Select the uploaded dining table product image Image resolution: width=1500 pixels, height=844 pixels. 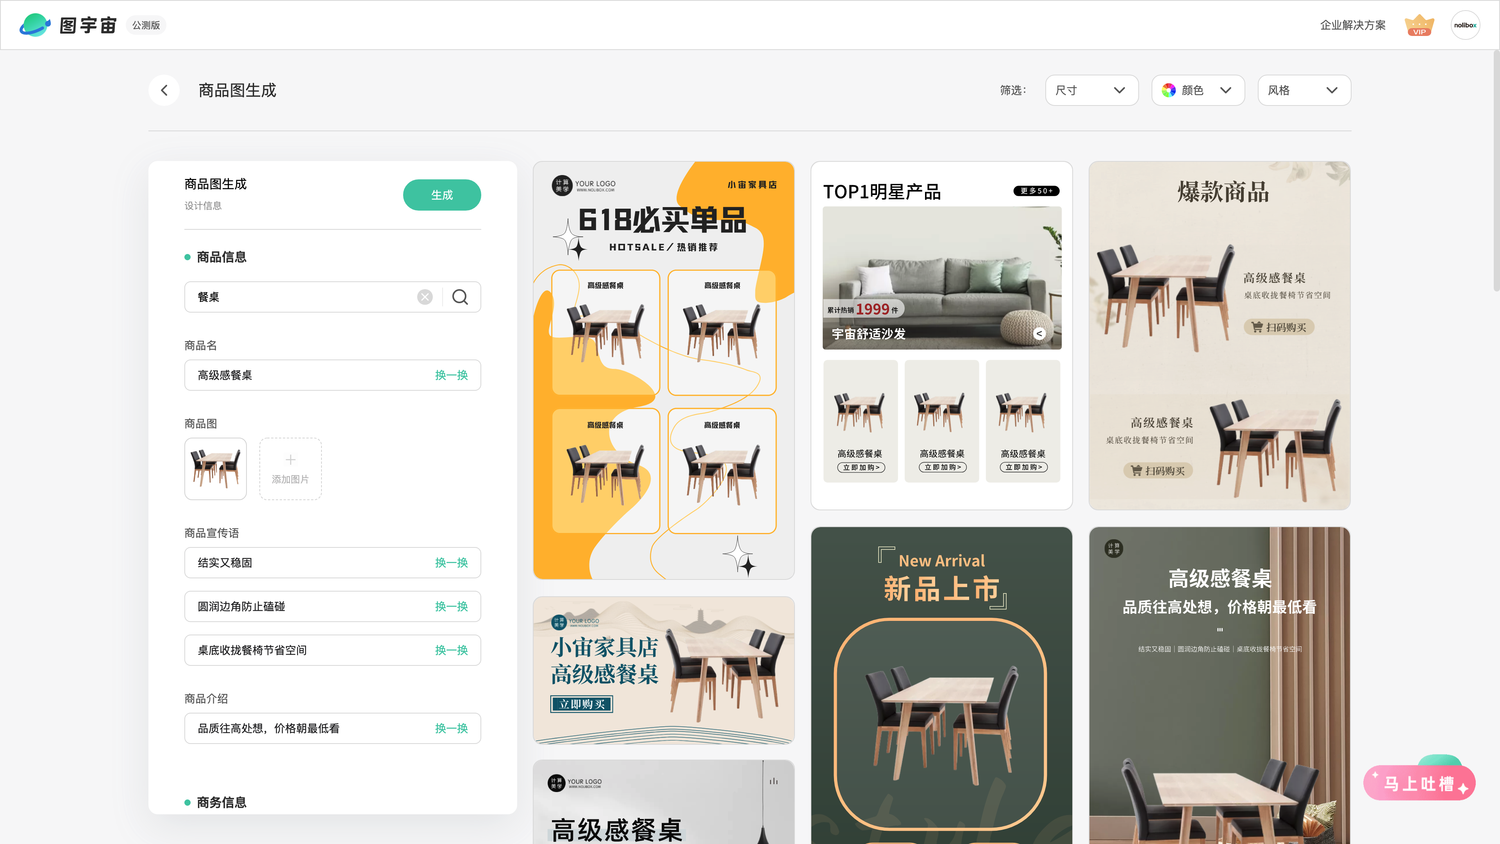pyautogui.click(x=215, y=468)
